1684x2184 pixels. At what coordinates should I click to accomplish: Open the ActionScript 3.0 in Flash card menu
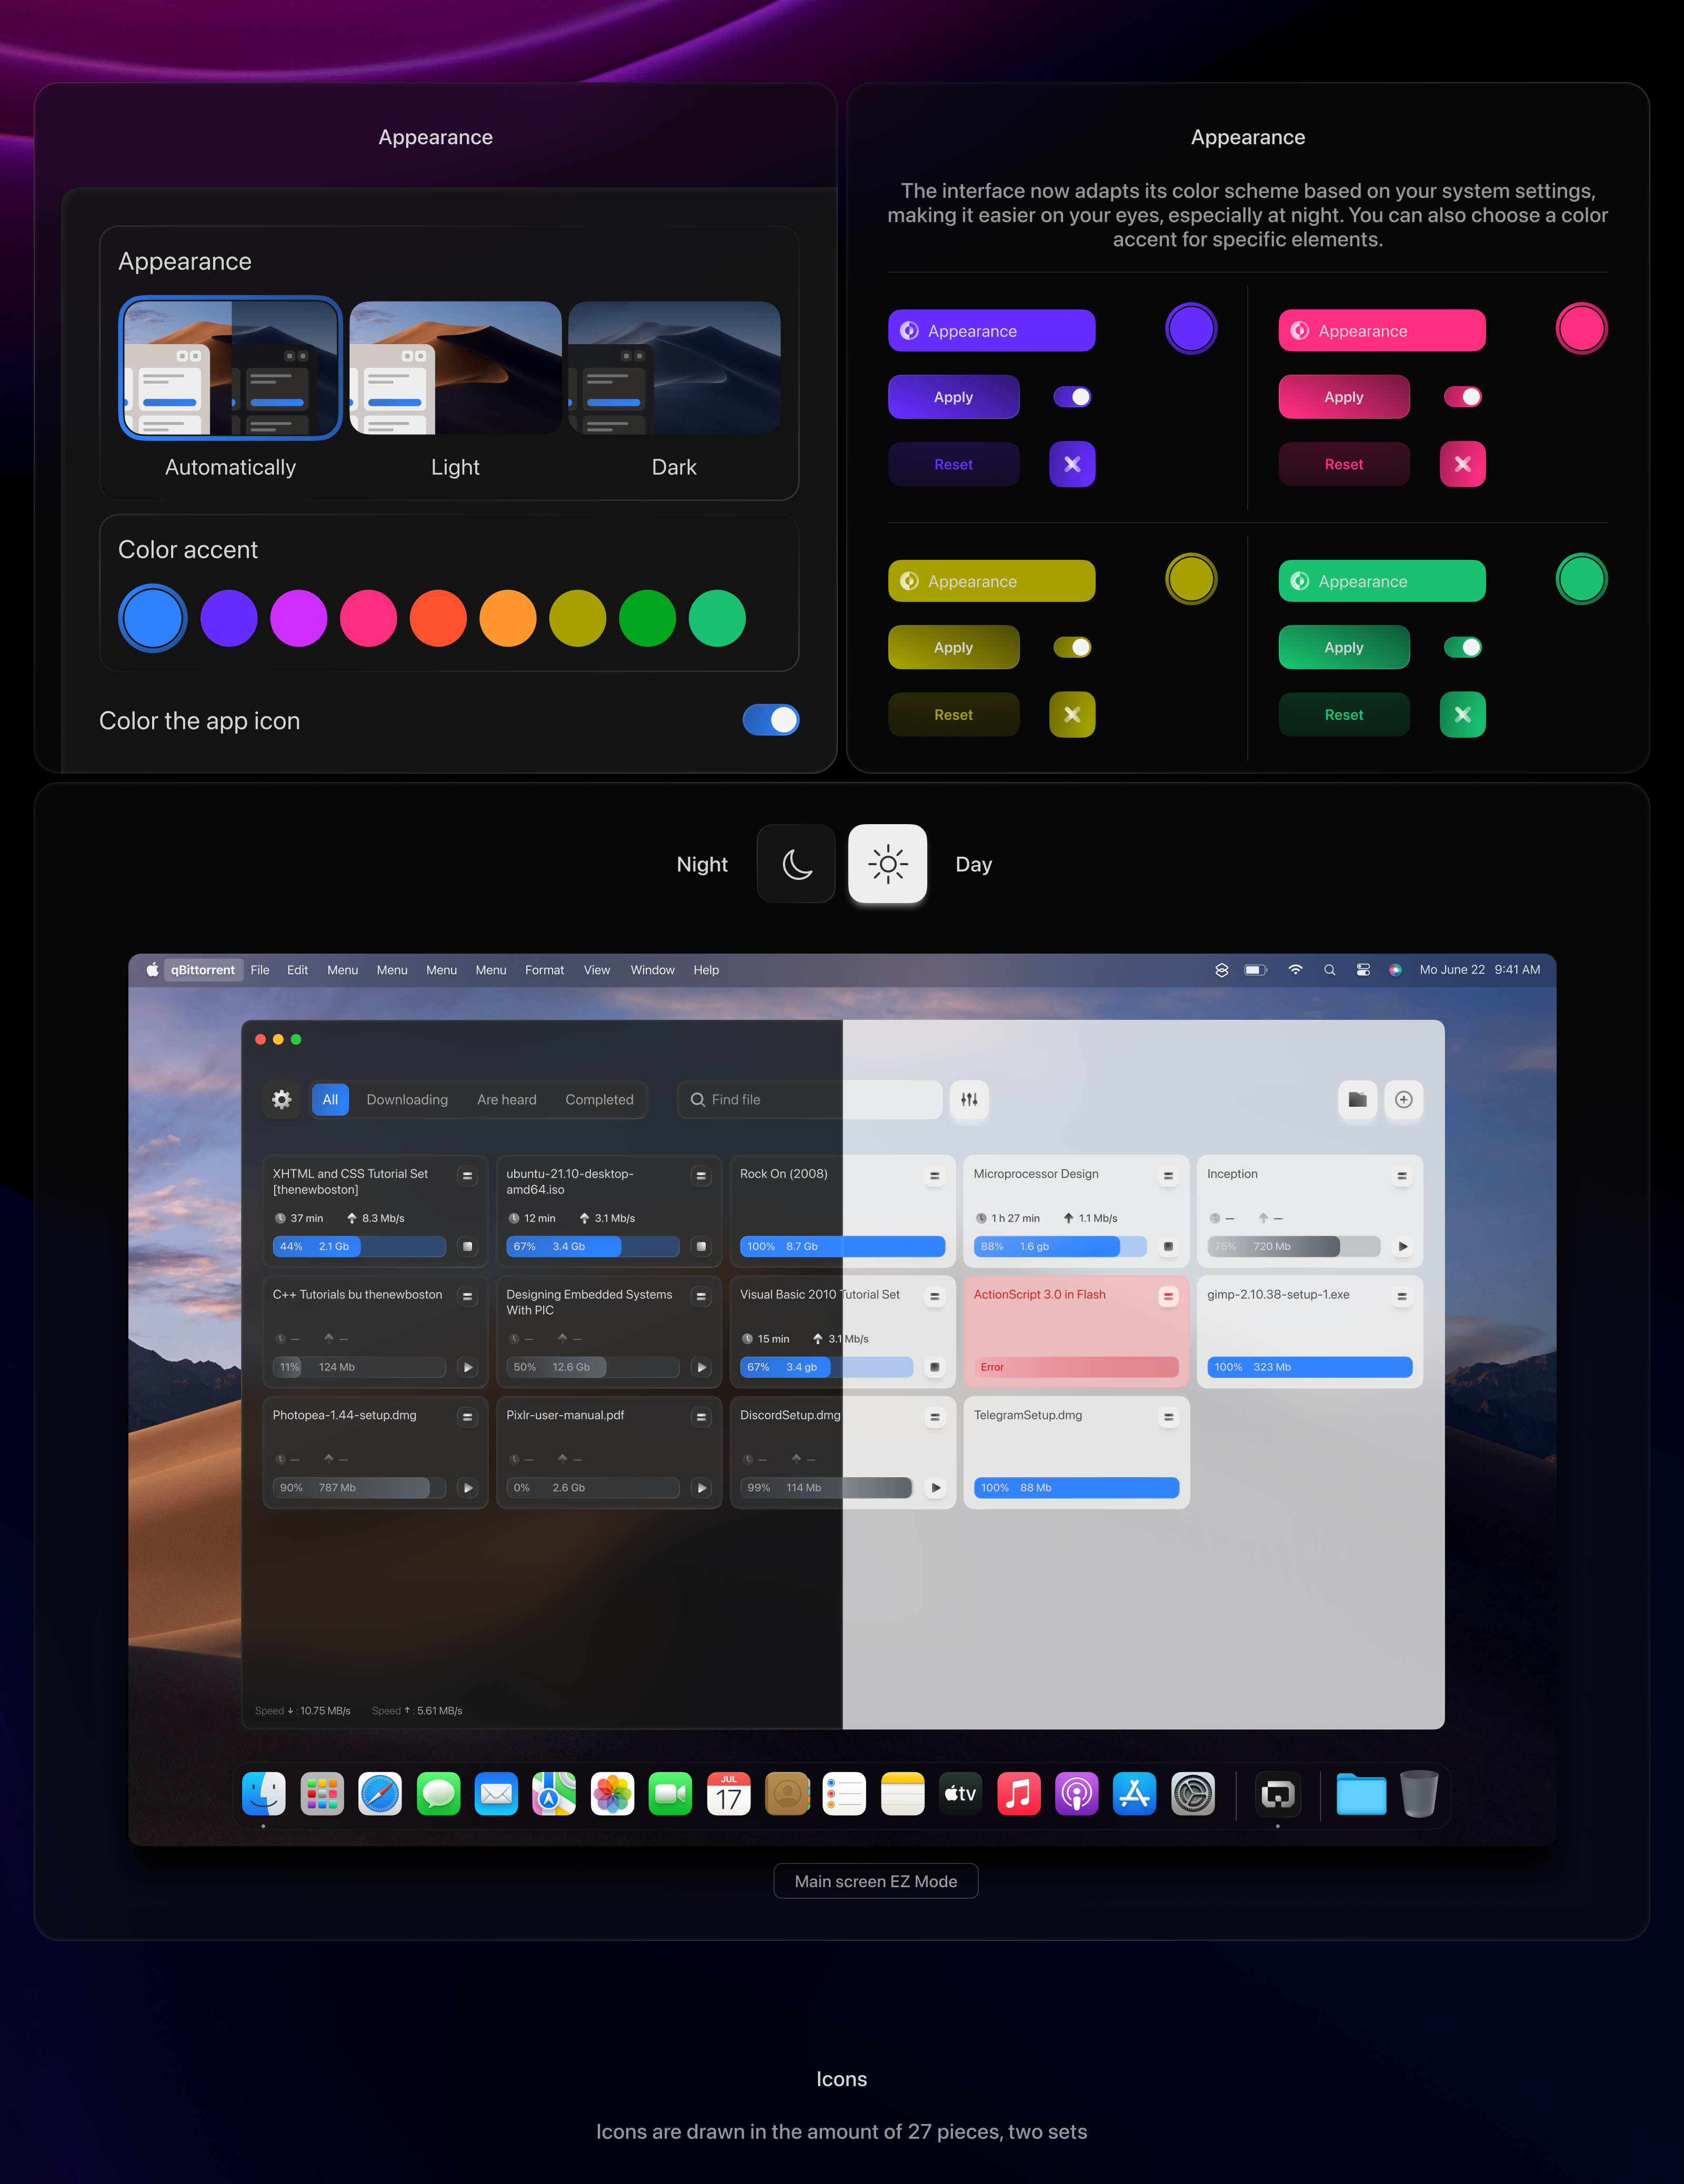pos(1168,1296)
